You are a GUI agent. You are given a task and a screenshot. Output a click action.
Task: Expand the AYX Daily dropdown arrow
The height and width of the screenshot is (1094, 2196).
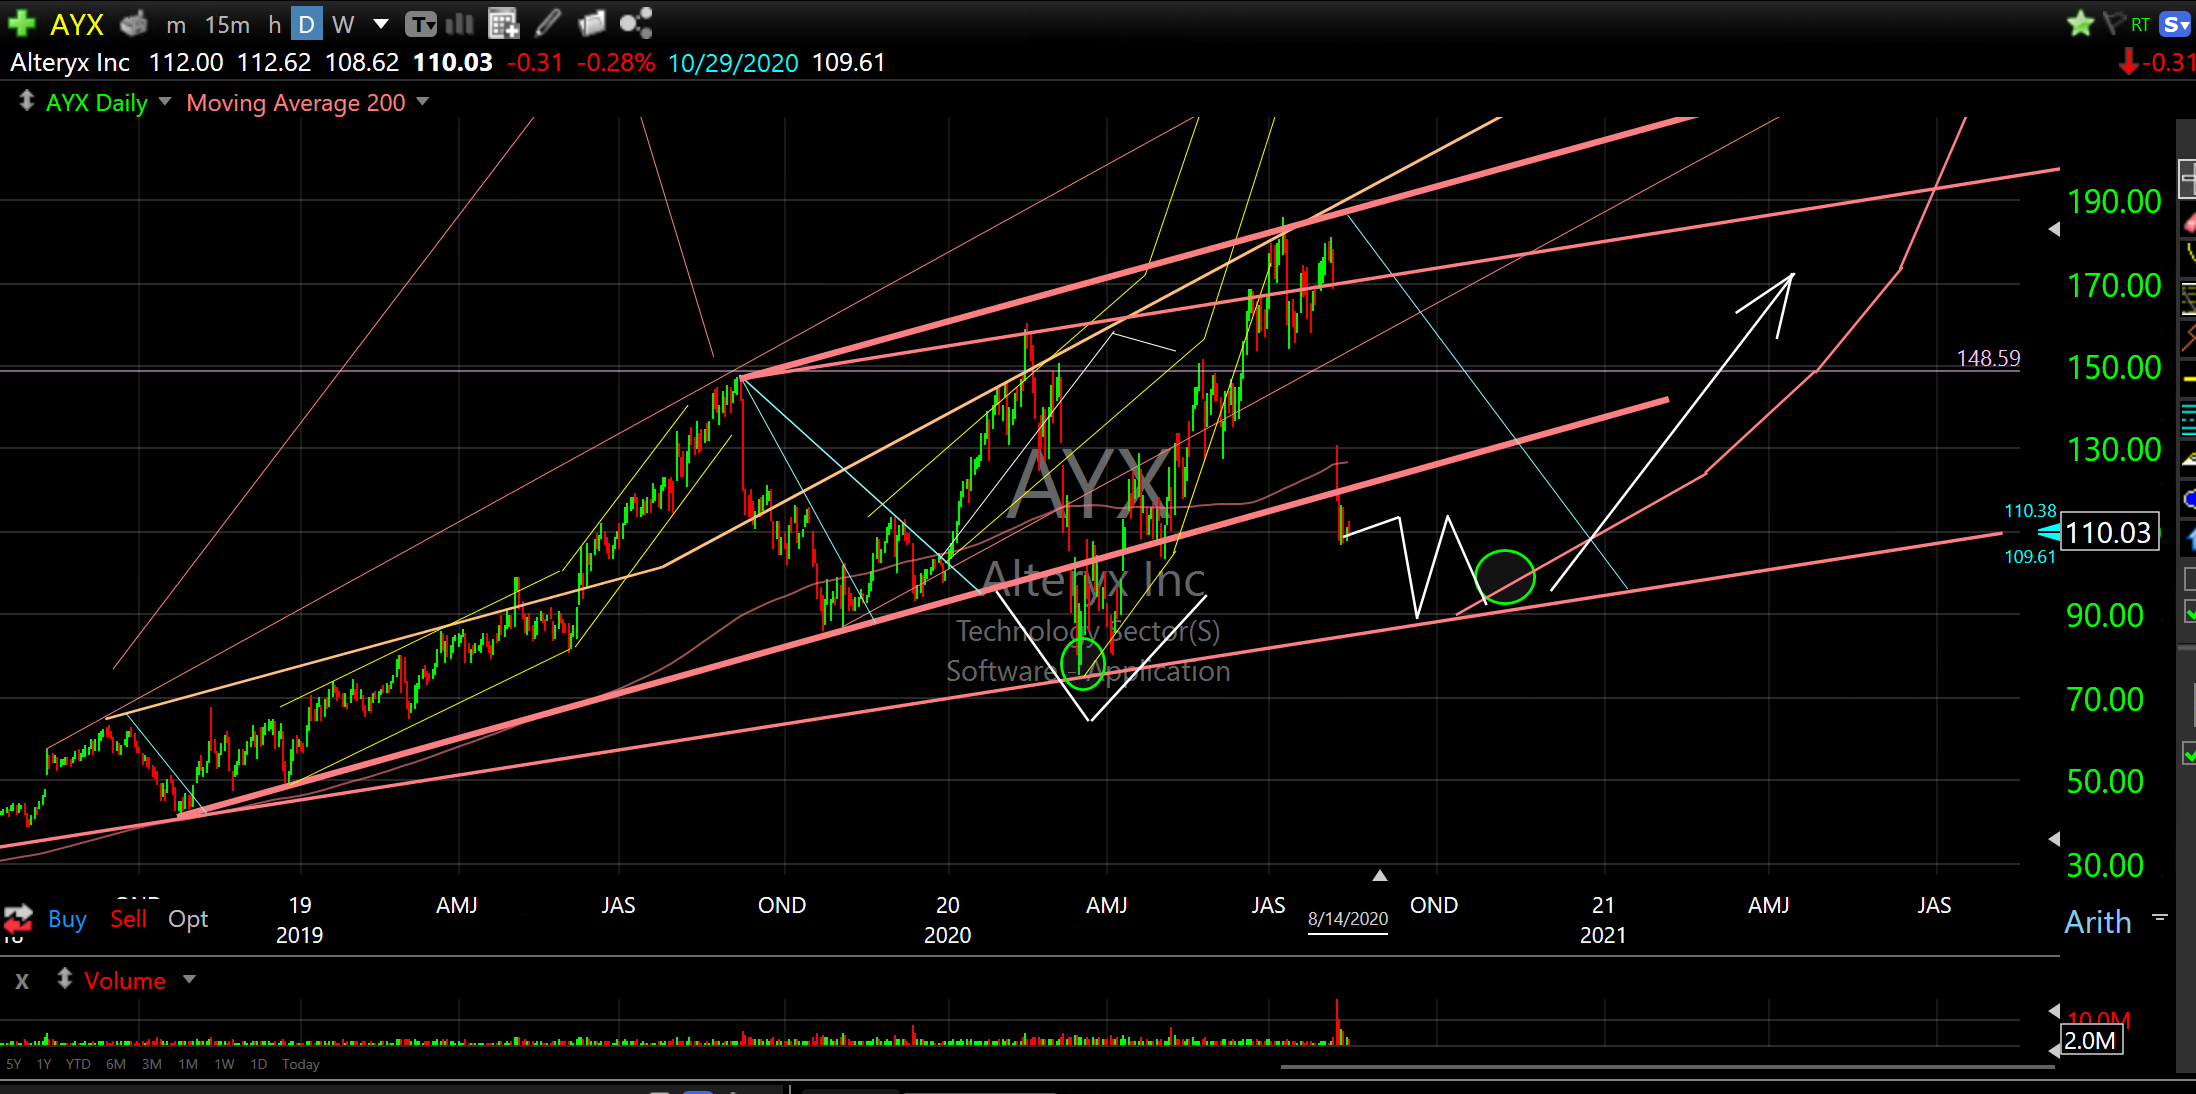tap(165, 101)
